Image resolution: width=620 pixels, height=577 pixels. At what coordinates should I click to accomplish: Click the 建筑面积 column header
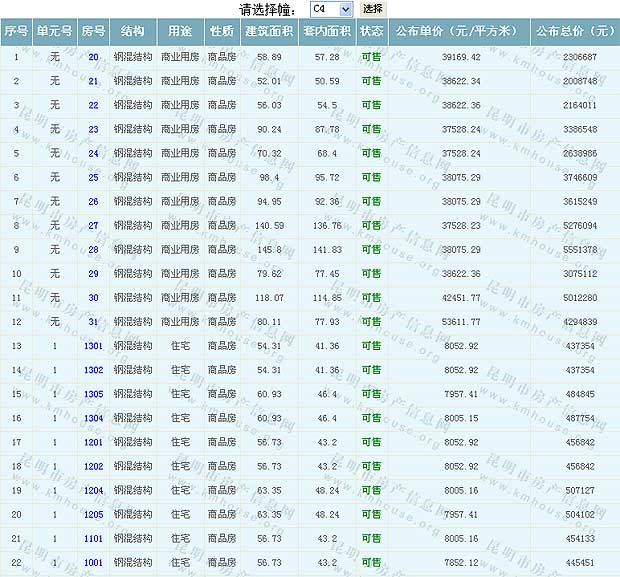pos(269,31)
